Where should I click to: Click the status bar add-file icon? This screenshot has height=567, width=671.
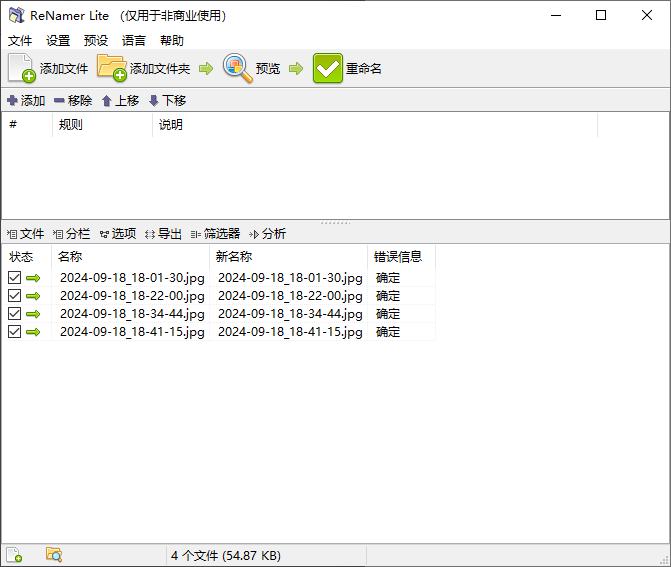[14, 555]
